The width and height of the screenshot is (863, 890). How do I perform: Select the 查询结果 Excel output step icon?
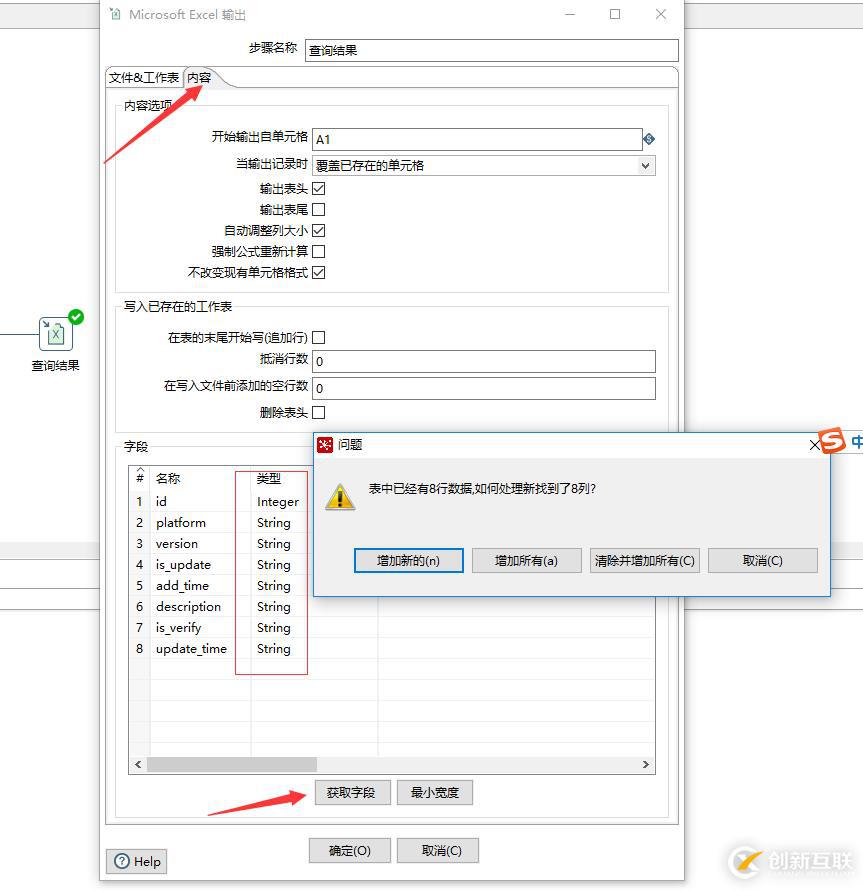(55, 336)
